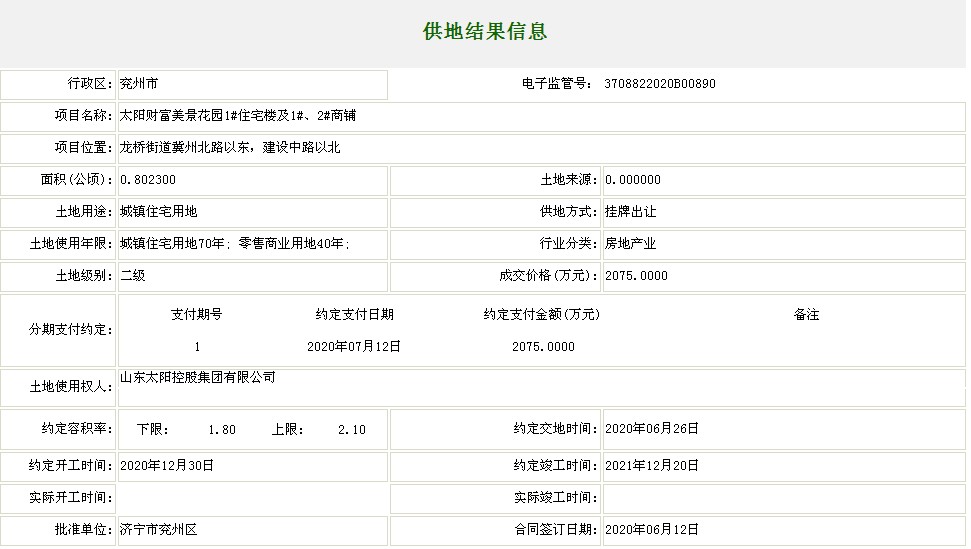
Task: Select the 土地用途 value 城镇住宅用地
Action: click(158, 212)
